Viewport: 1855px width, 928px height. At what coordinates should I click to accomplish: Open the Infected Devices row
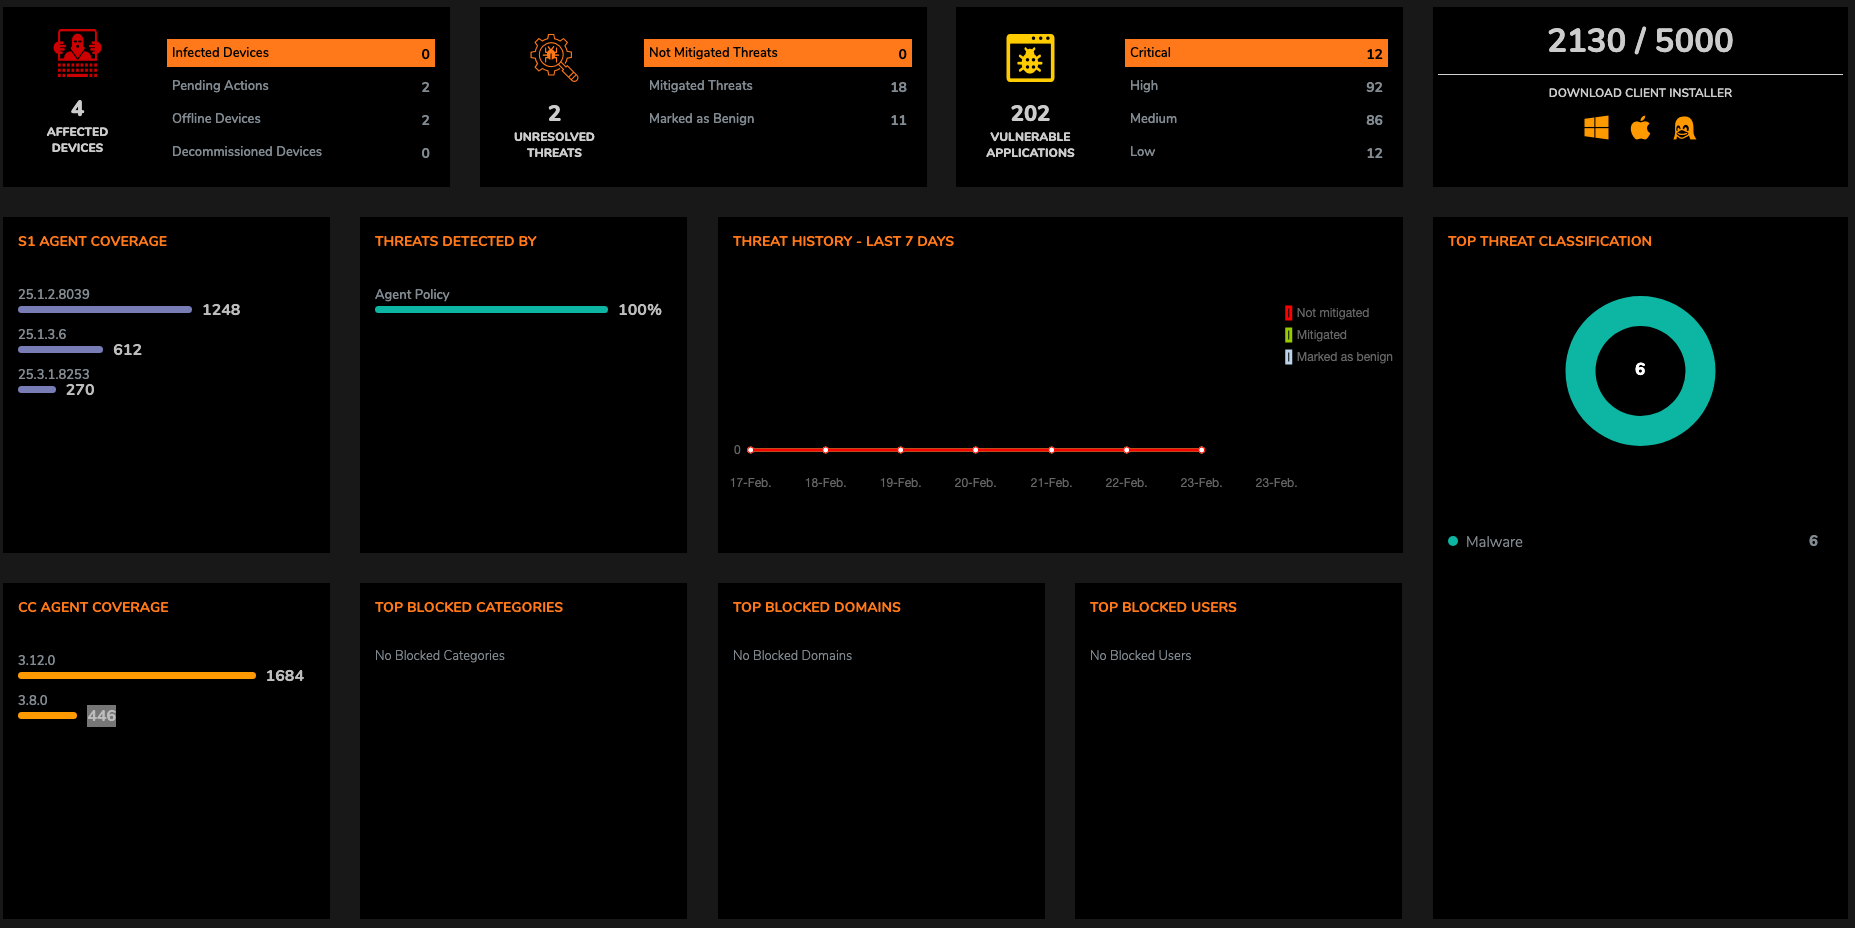(301, 53)
